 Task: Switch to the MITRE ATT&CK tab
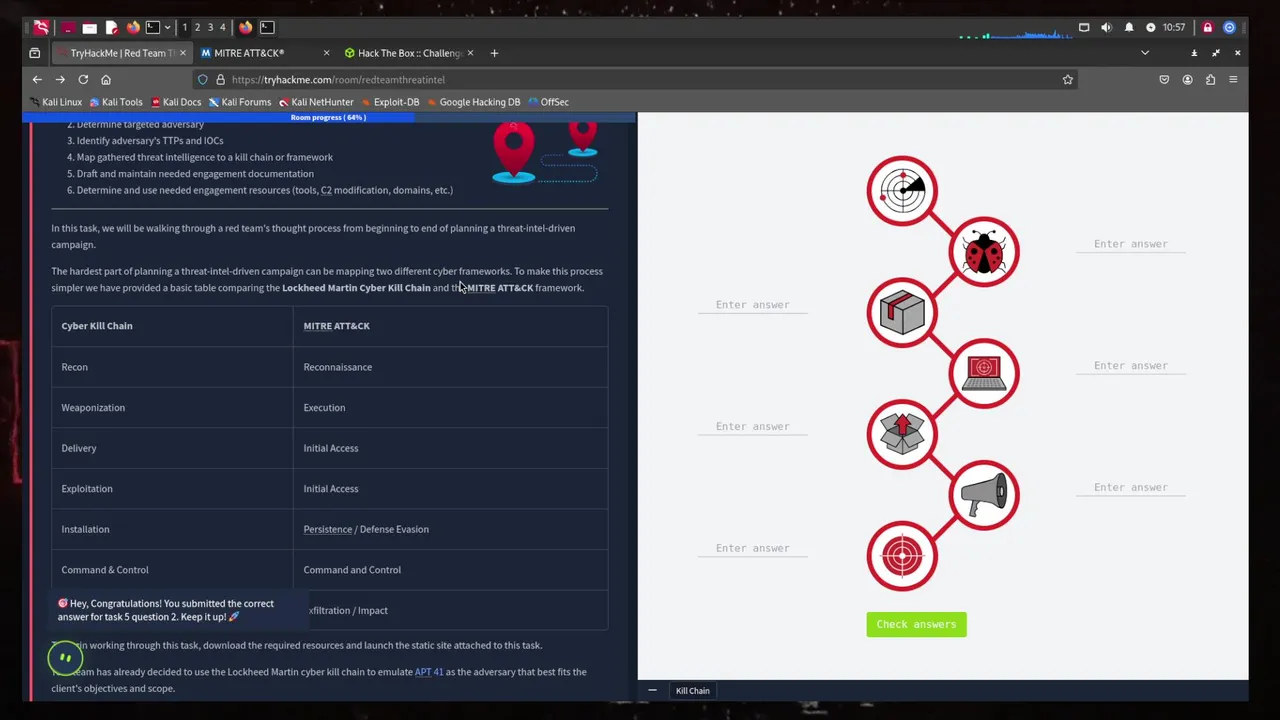264,53
